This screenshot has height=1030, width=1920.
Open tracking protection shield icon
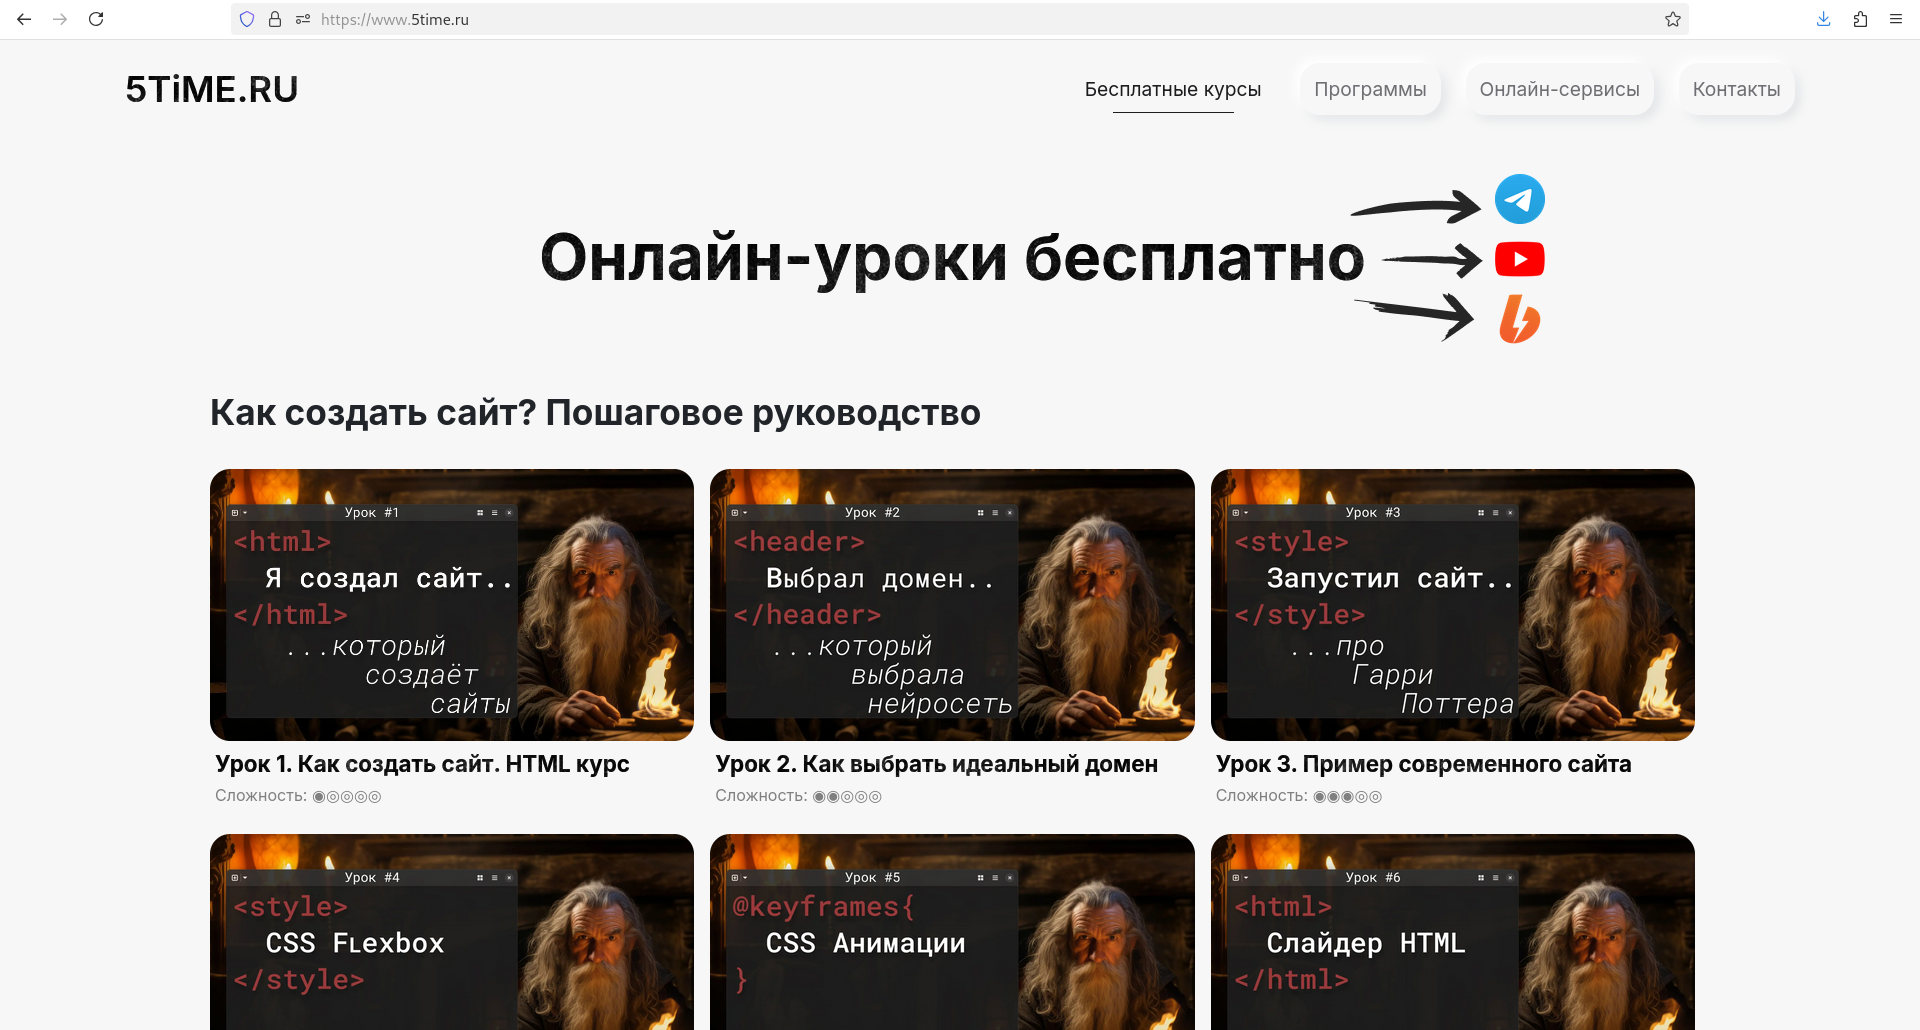click(x=247, y=19)
